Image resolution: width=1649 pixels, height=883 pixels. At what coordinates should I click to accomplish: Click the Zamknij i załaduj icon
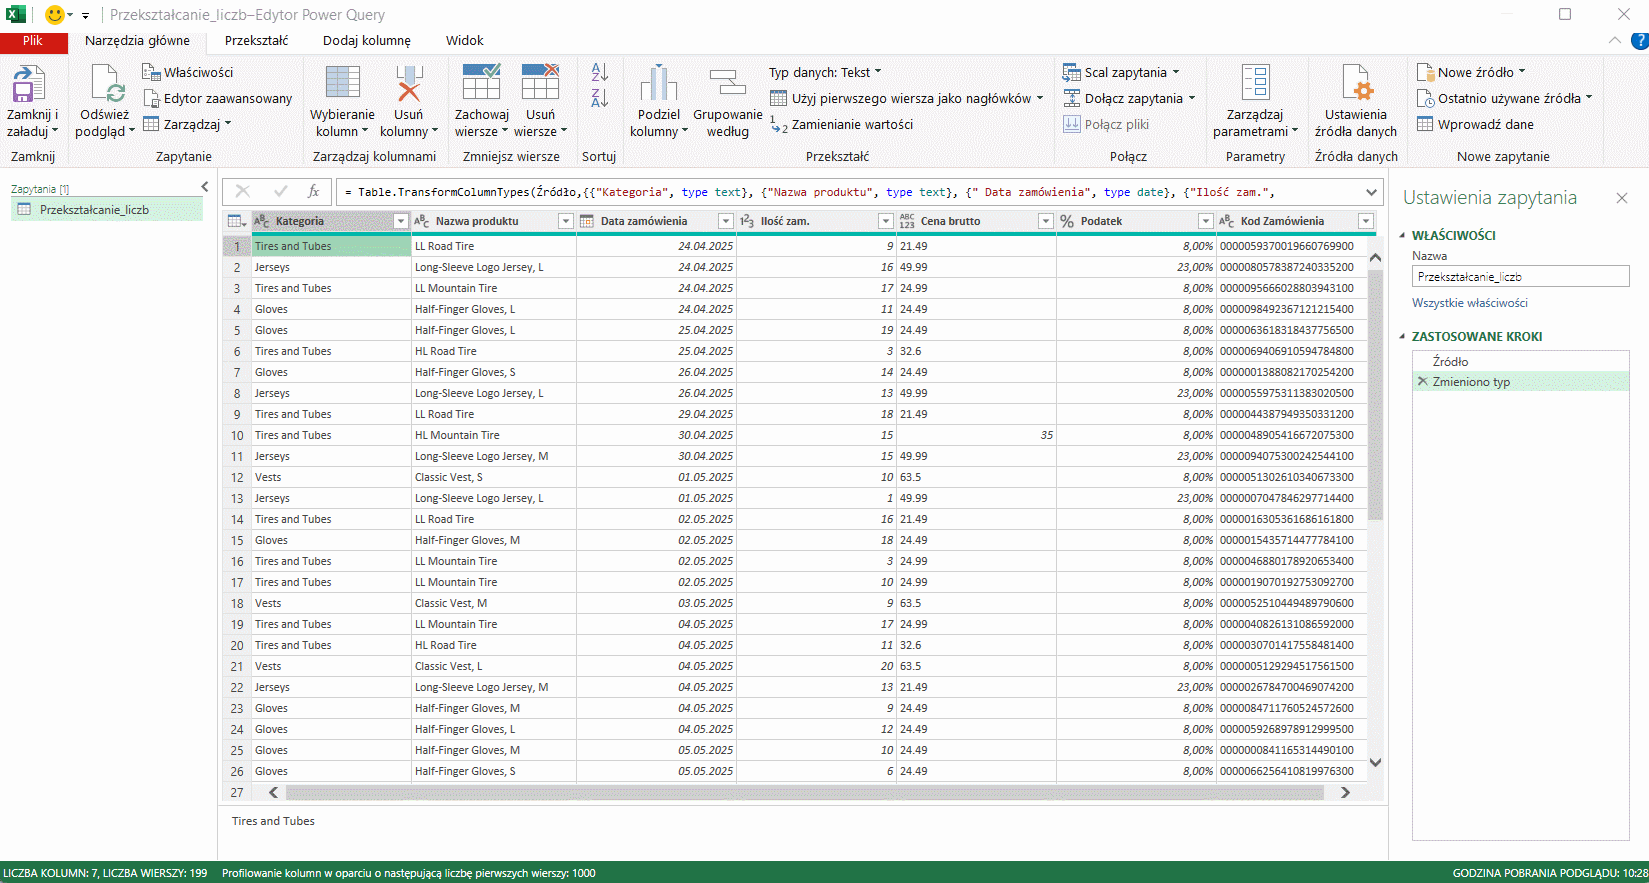29,84
